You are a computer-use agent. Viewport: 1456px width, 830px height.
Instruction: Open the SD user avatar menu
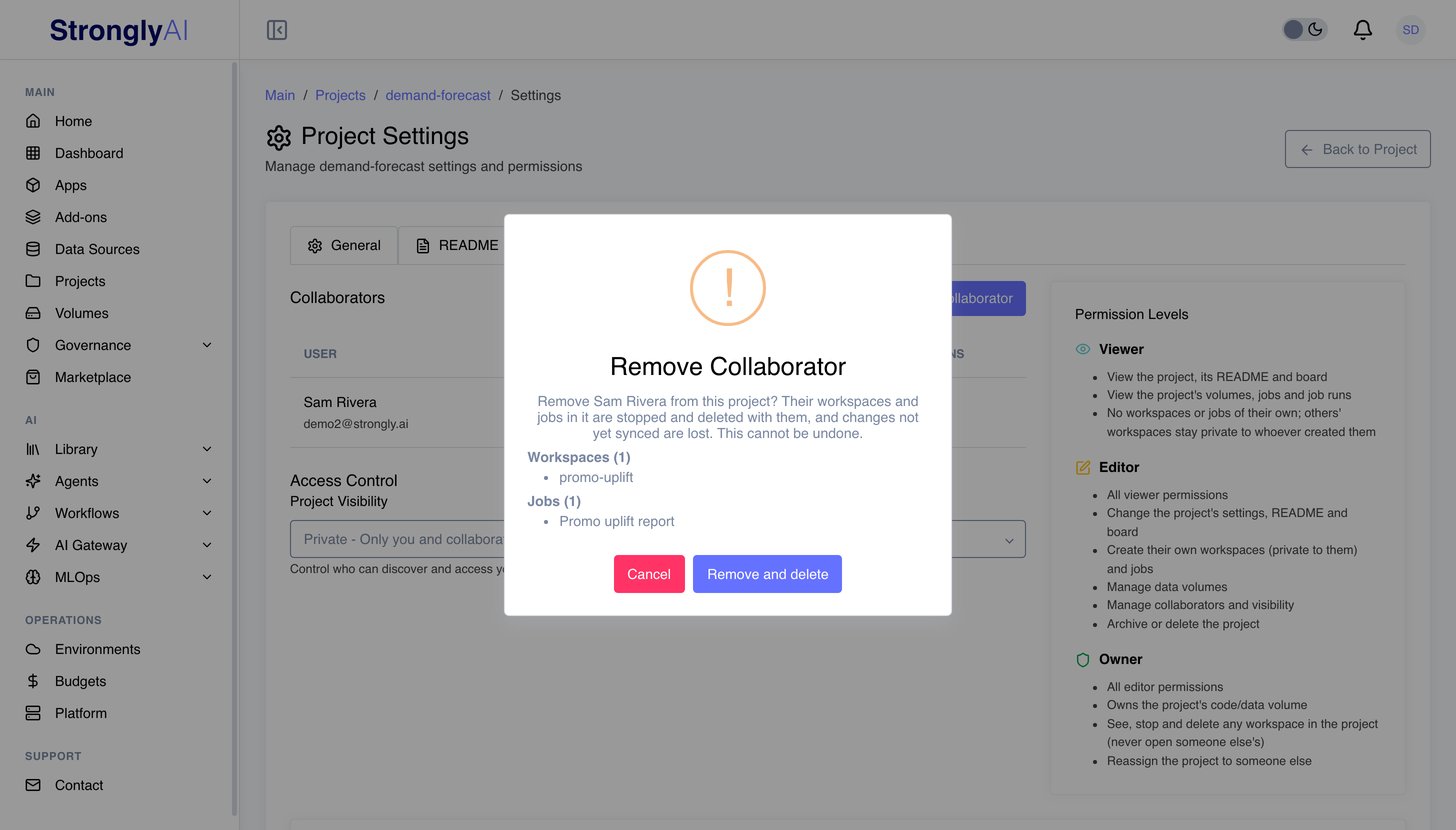click(1411, 30)
